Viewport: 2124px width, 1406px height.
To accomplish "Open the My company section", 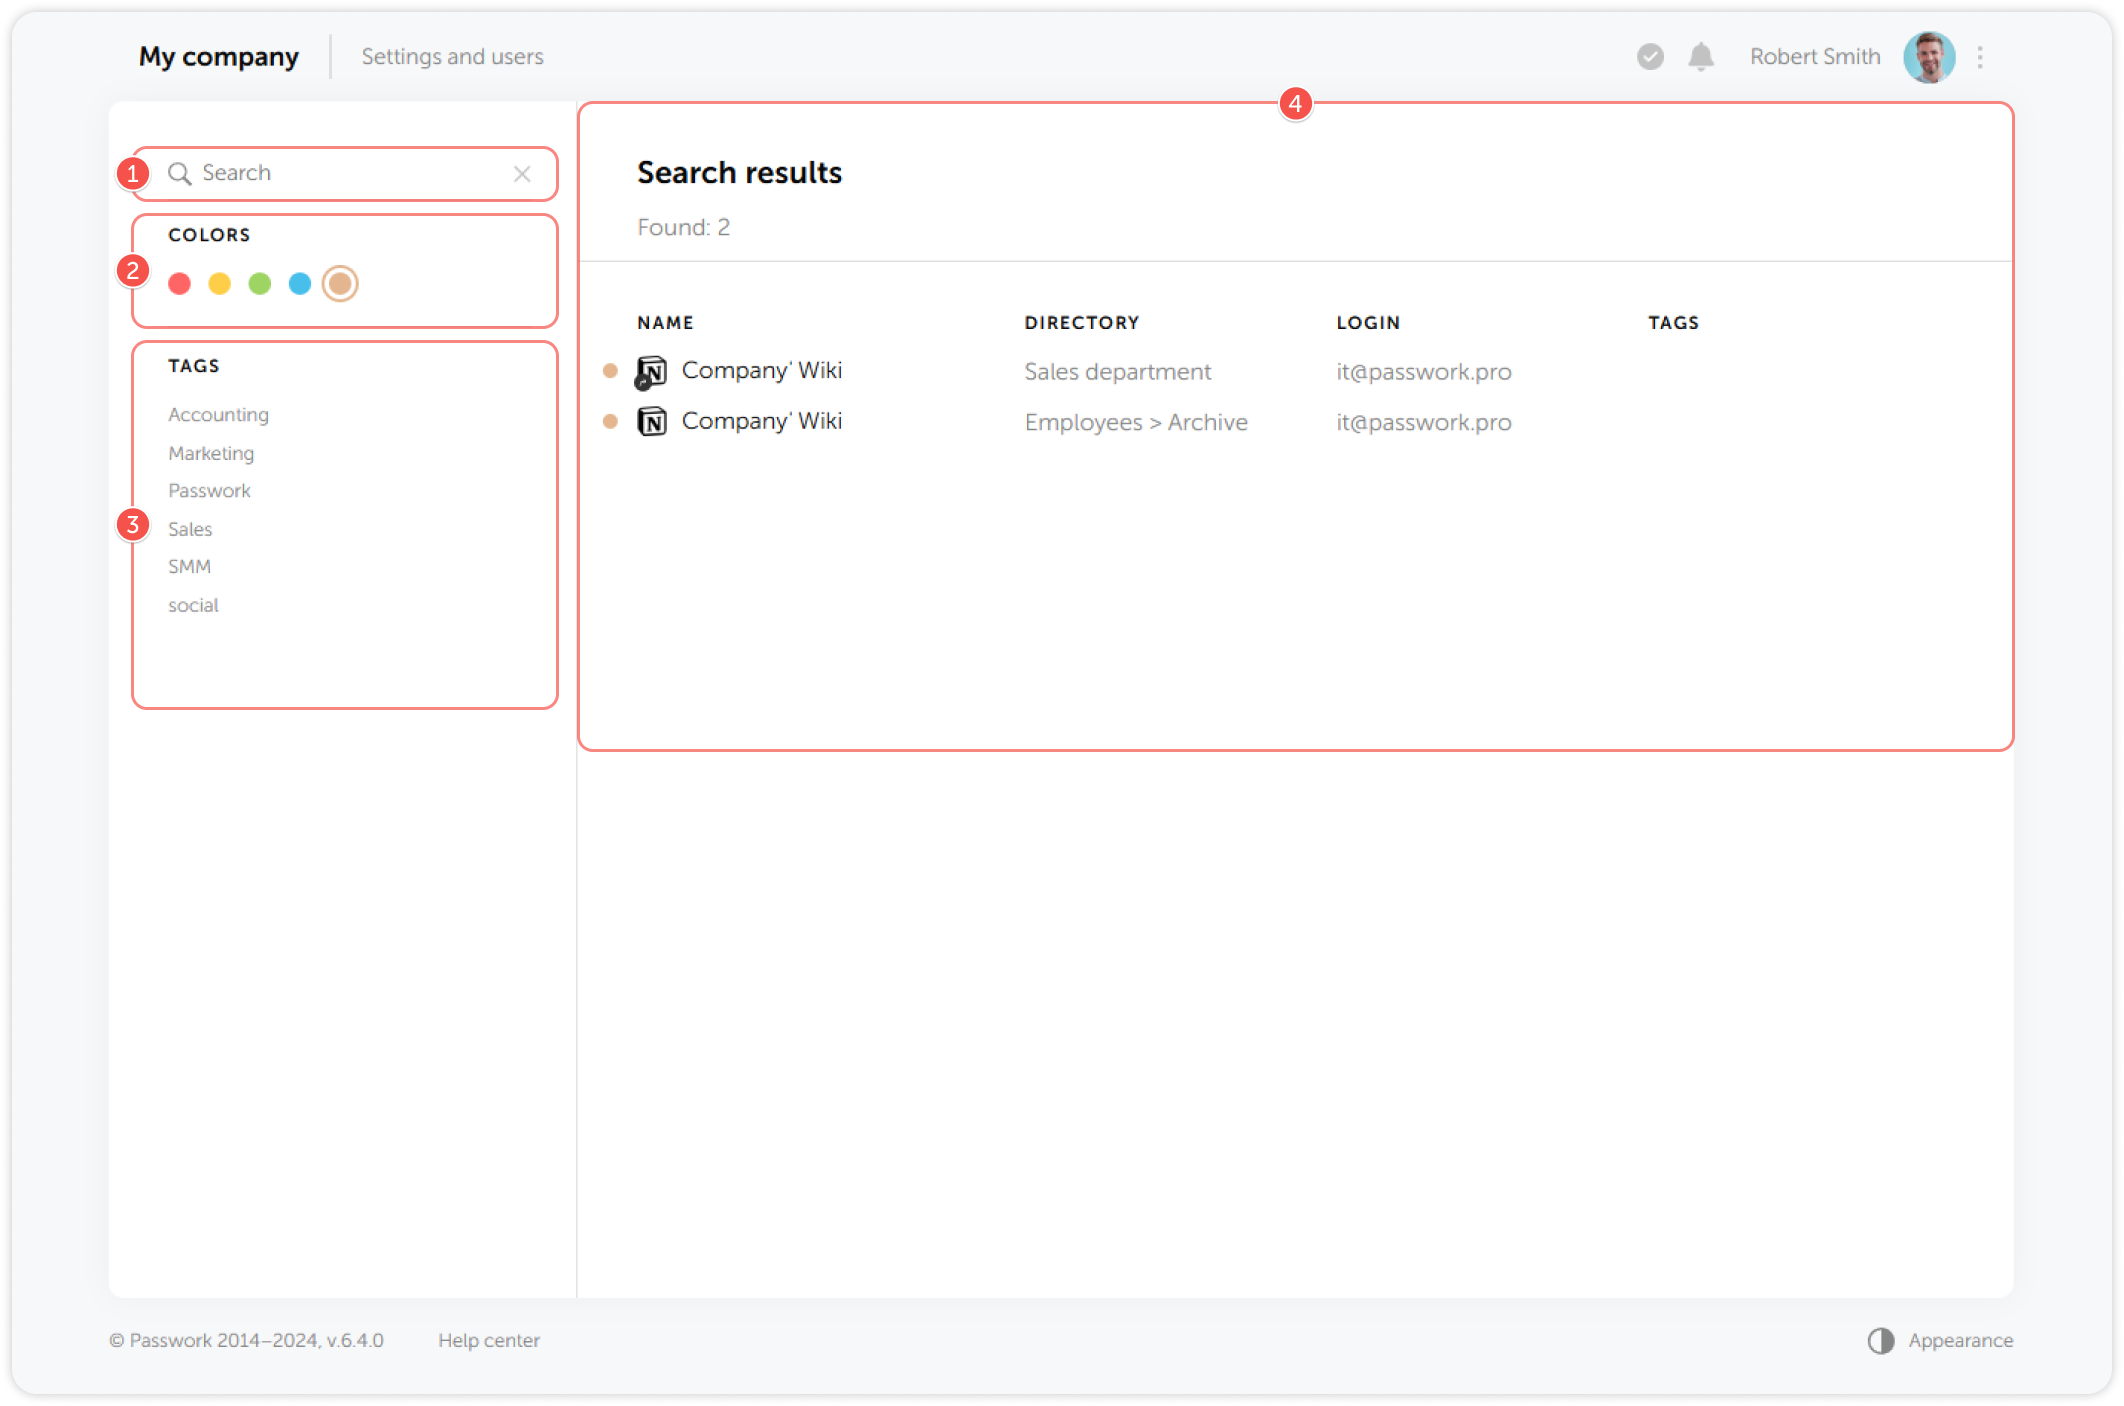I will click(218, 57).
